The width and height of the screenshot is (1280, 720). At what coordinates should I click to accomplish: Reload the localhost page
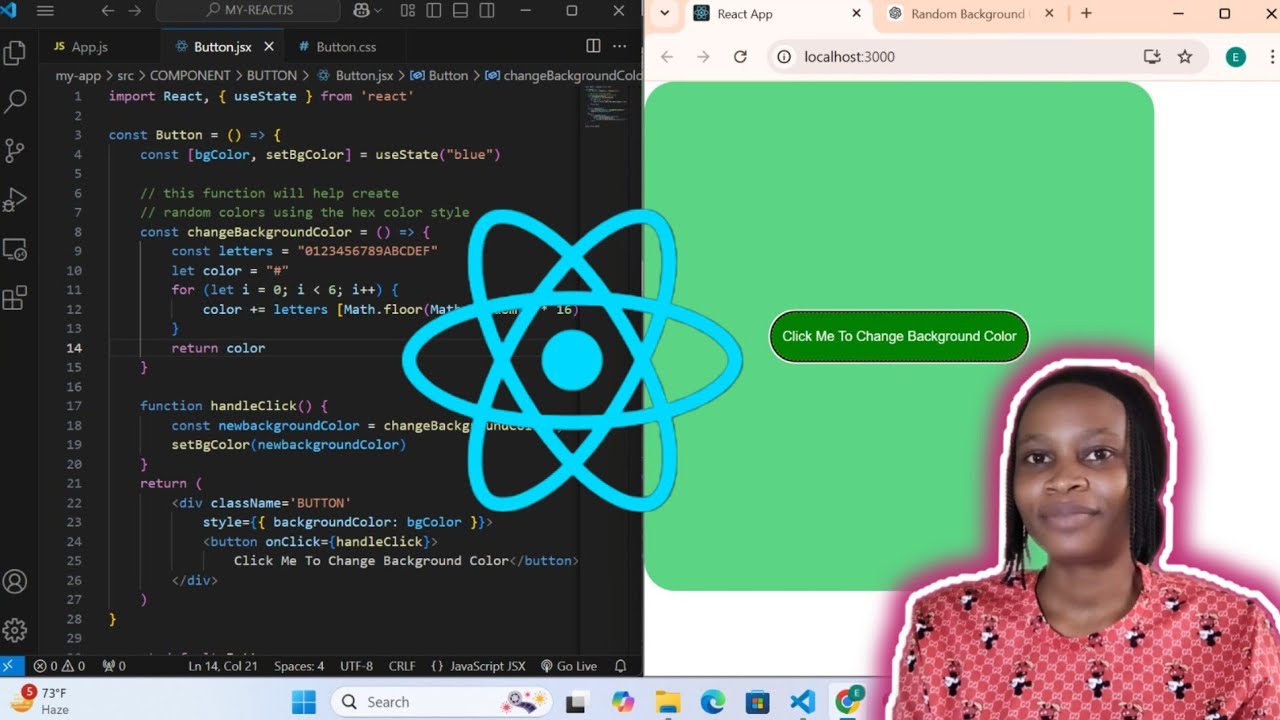pos(740,57)
